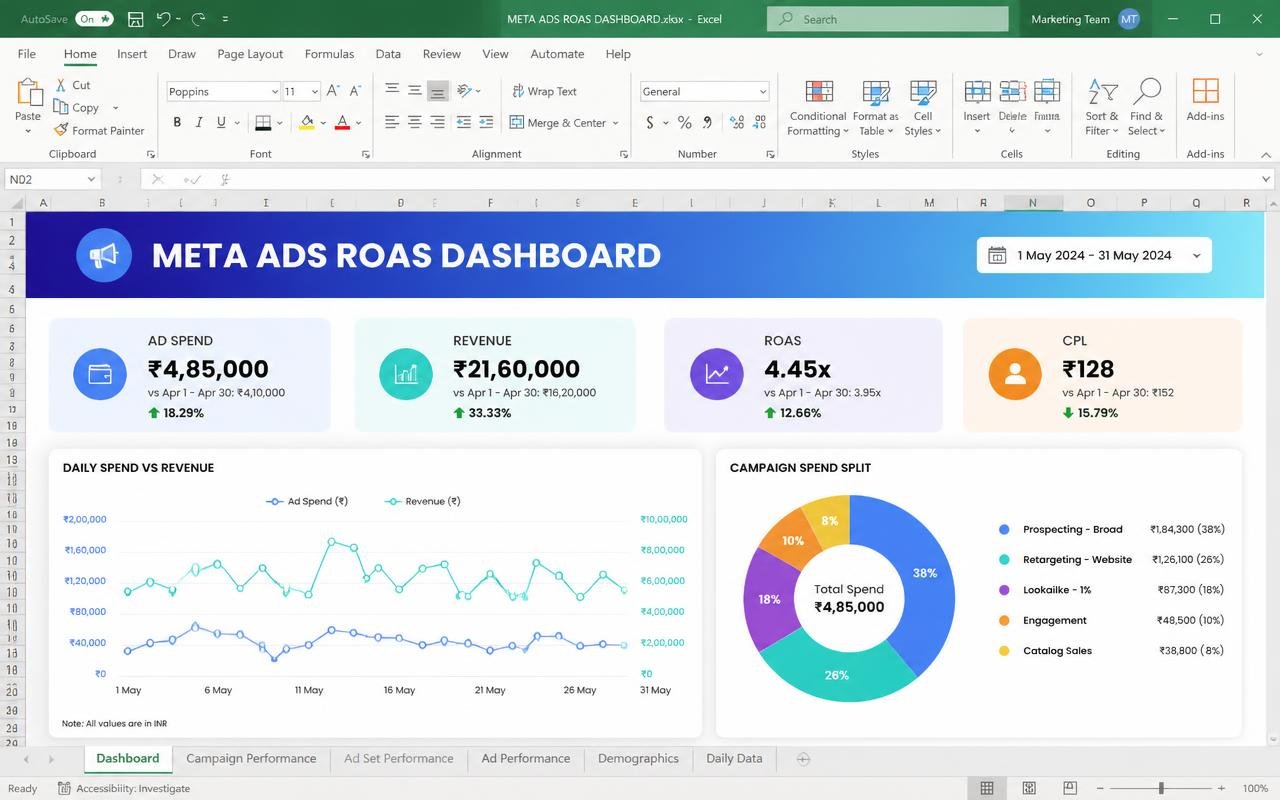
Task: Click the fill color bucket icon
Action: (x=307, y=122)
